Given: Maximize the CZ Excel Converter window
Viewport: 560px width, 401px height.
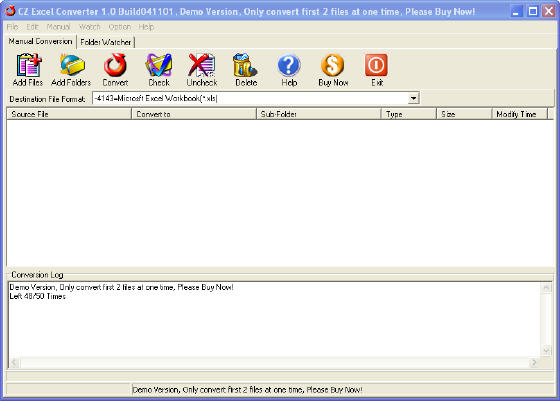Looking at the screenshot, I should coord(532,11).
